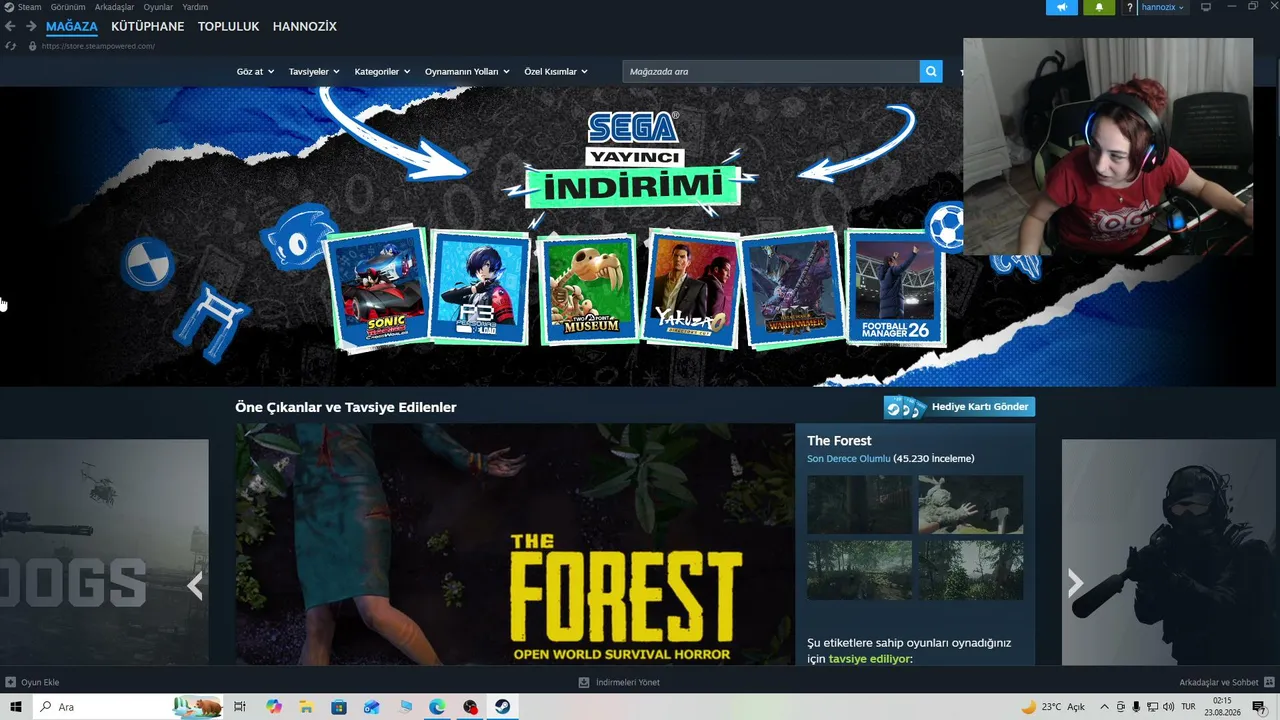The height and width of the screenshot is (720, 1280).
Task: Open the HANNOZİX profile tab
Action: (x=305, y=26)
